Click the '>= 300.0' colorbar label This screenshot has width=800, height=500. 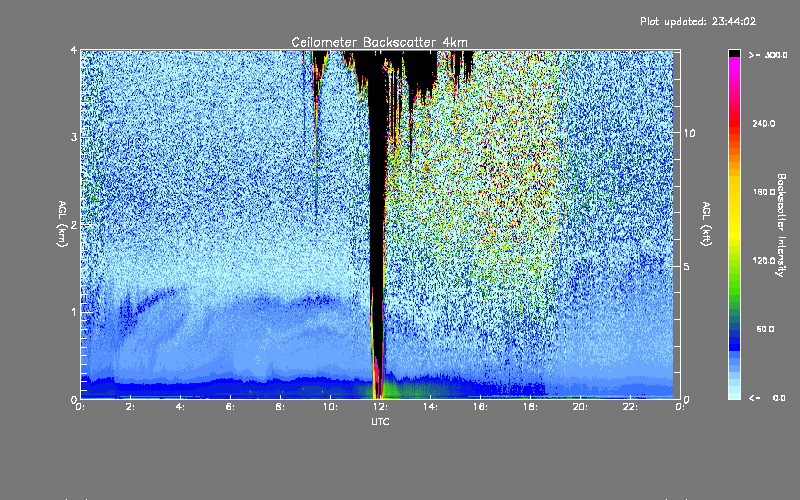click(768, 55)
